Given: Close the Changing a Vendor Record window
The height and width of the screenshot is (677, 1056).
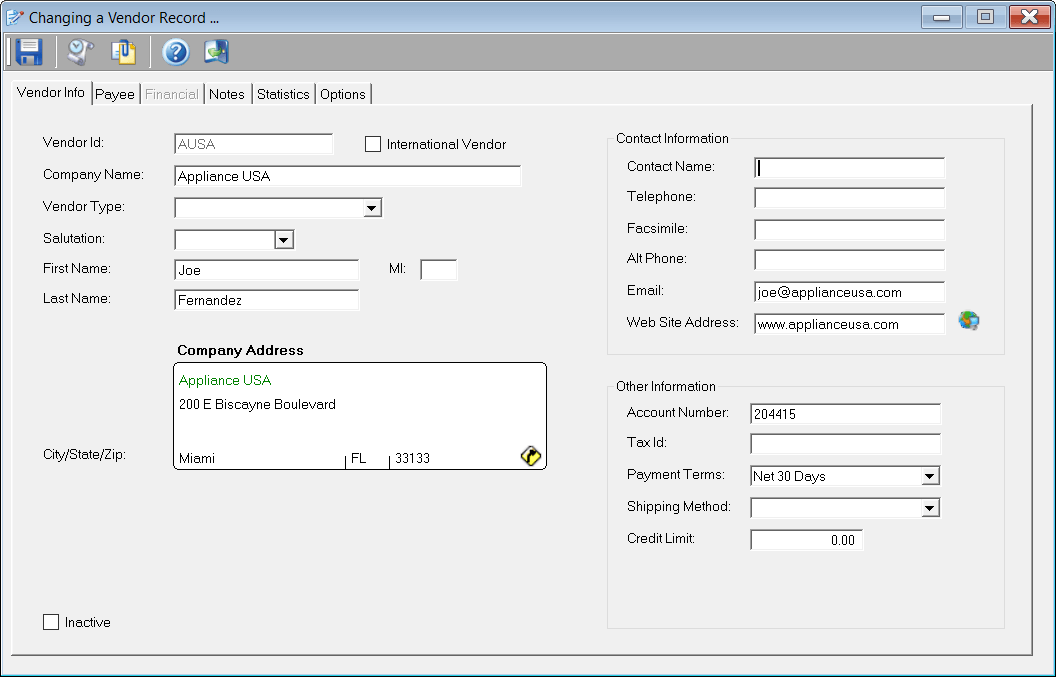Looking at the screenshot, I should click(1030, 17).
